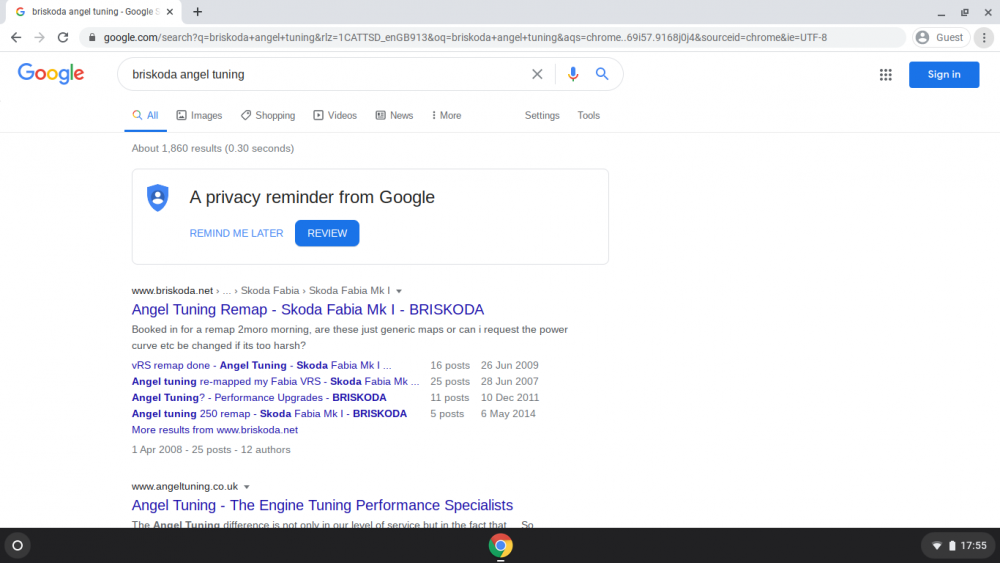
Task: Click the www.angeltuning.co.uk URL text
Action: coord(185,486)
